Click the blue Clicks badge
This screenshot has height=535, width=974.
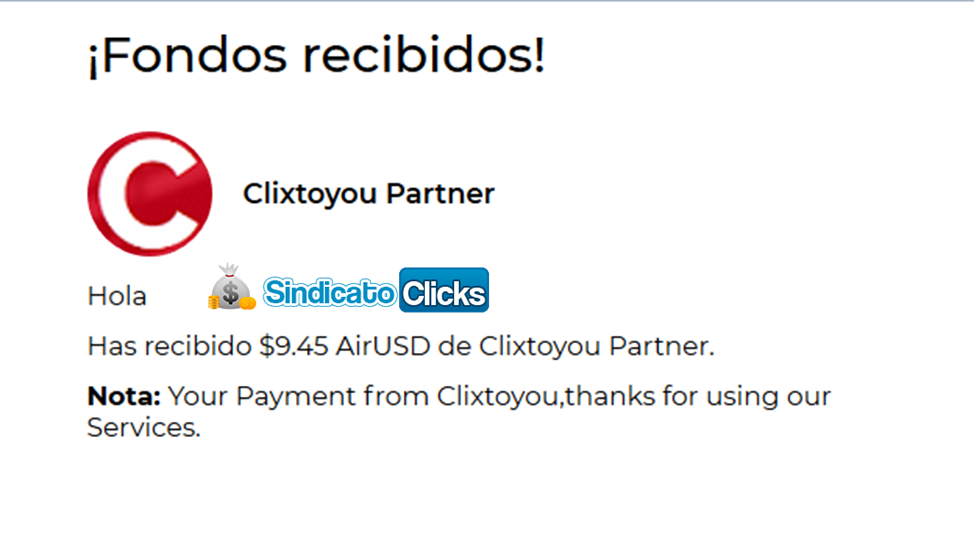click(x=444, y=290)
